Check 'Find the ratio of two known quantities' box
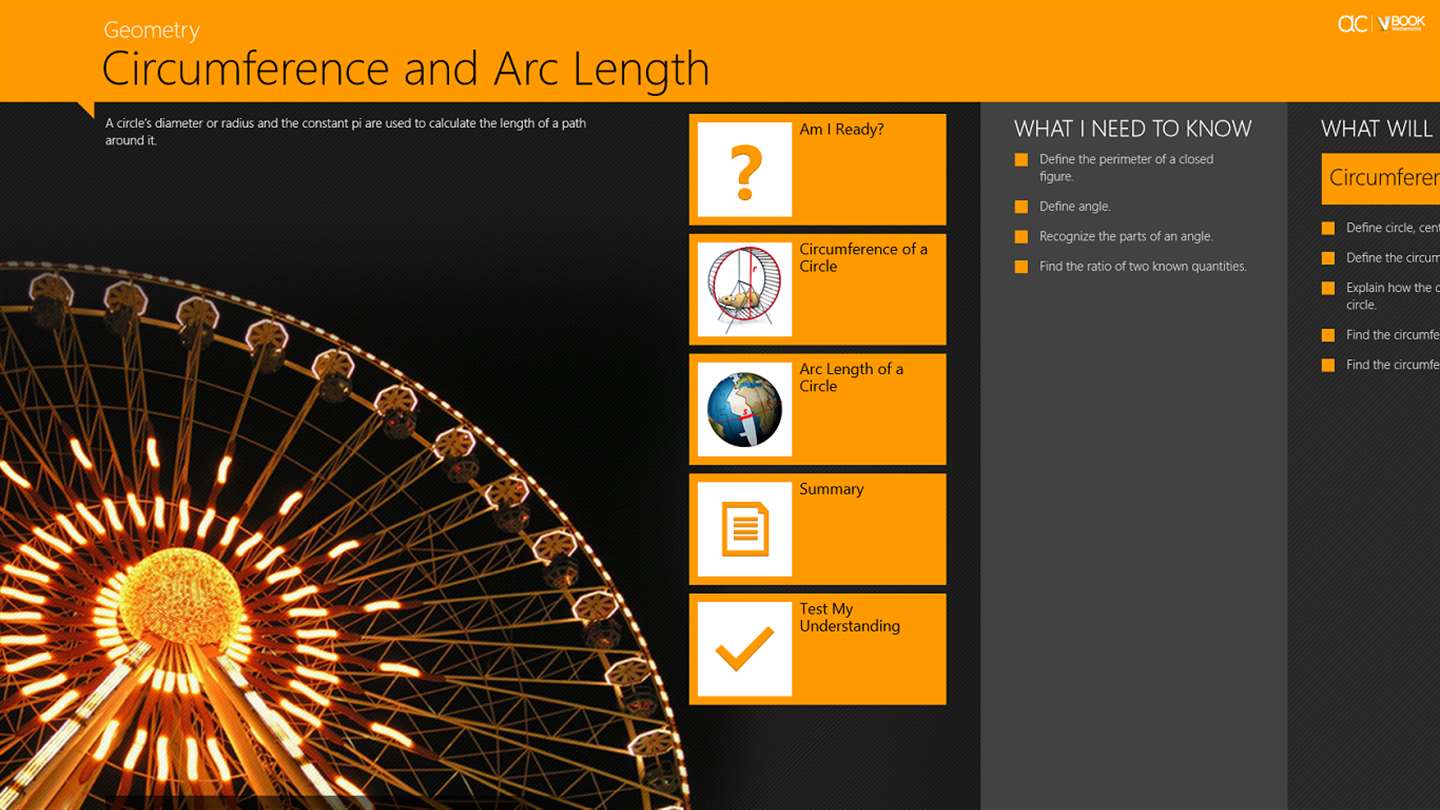Image resolution: width=1440 pixels, height=810 pixels. tap(1021, 266)
